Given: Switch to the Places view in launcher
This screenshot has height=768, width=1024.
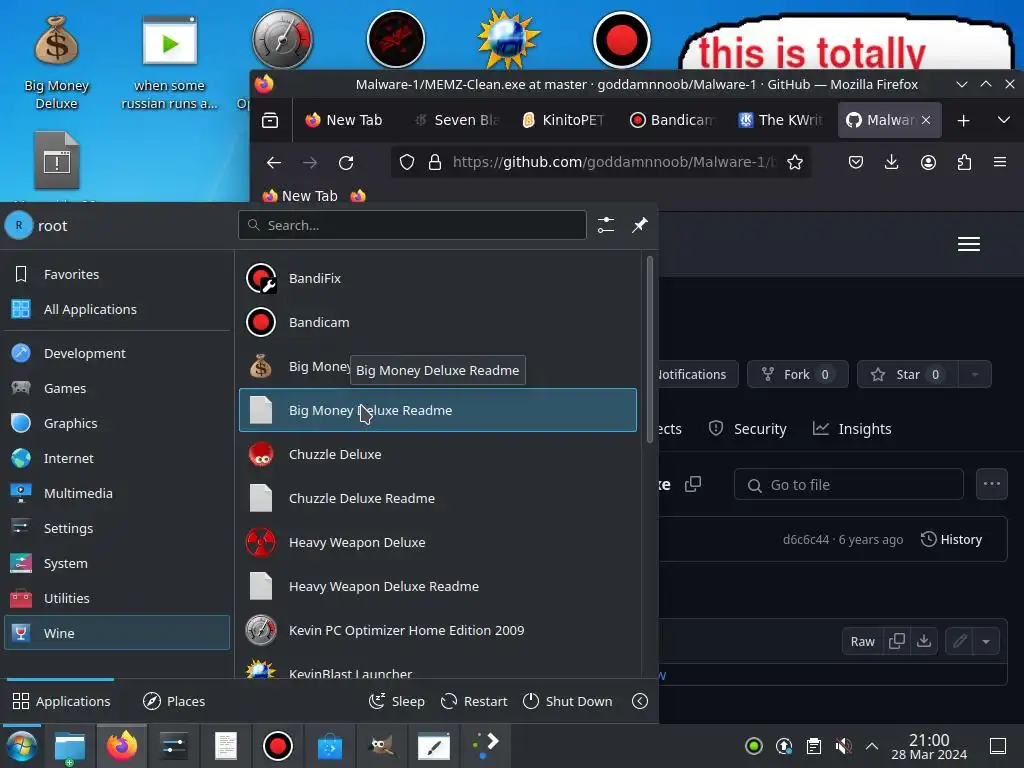Looking at the screenshot, I should pyautogui.click(x=174, y=701).
